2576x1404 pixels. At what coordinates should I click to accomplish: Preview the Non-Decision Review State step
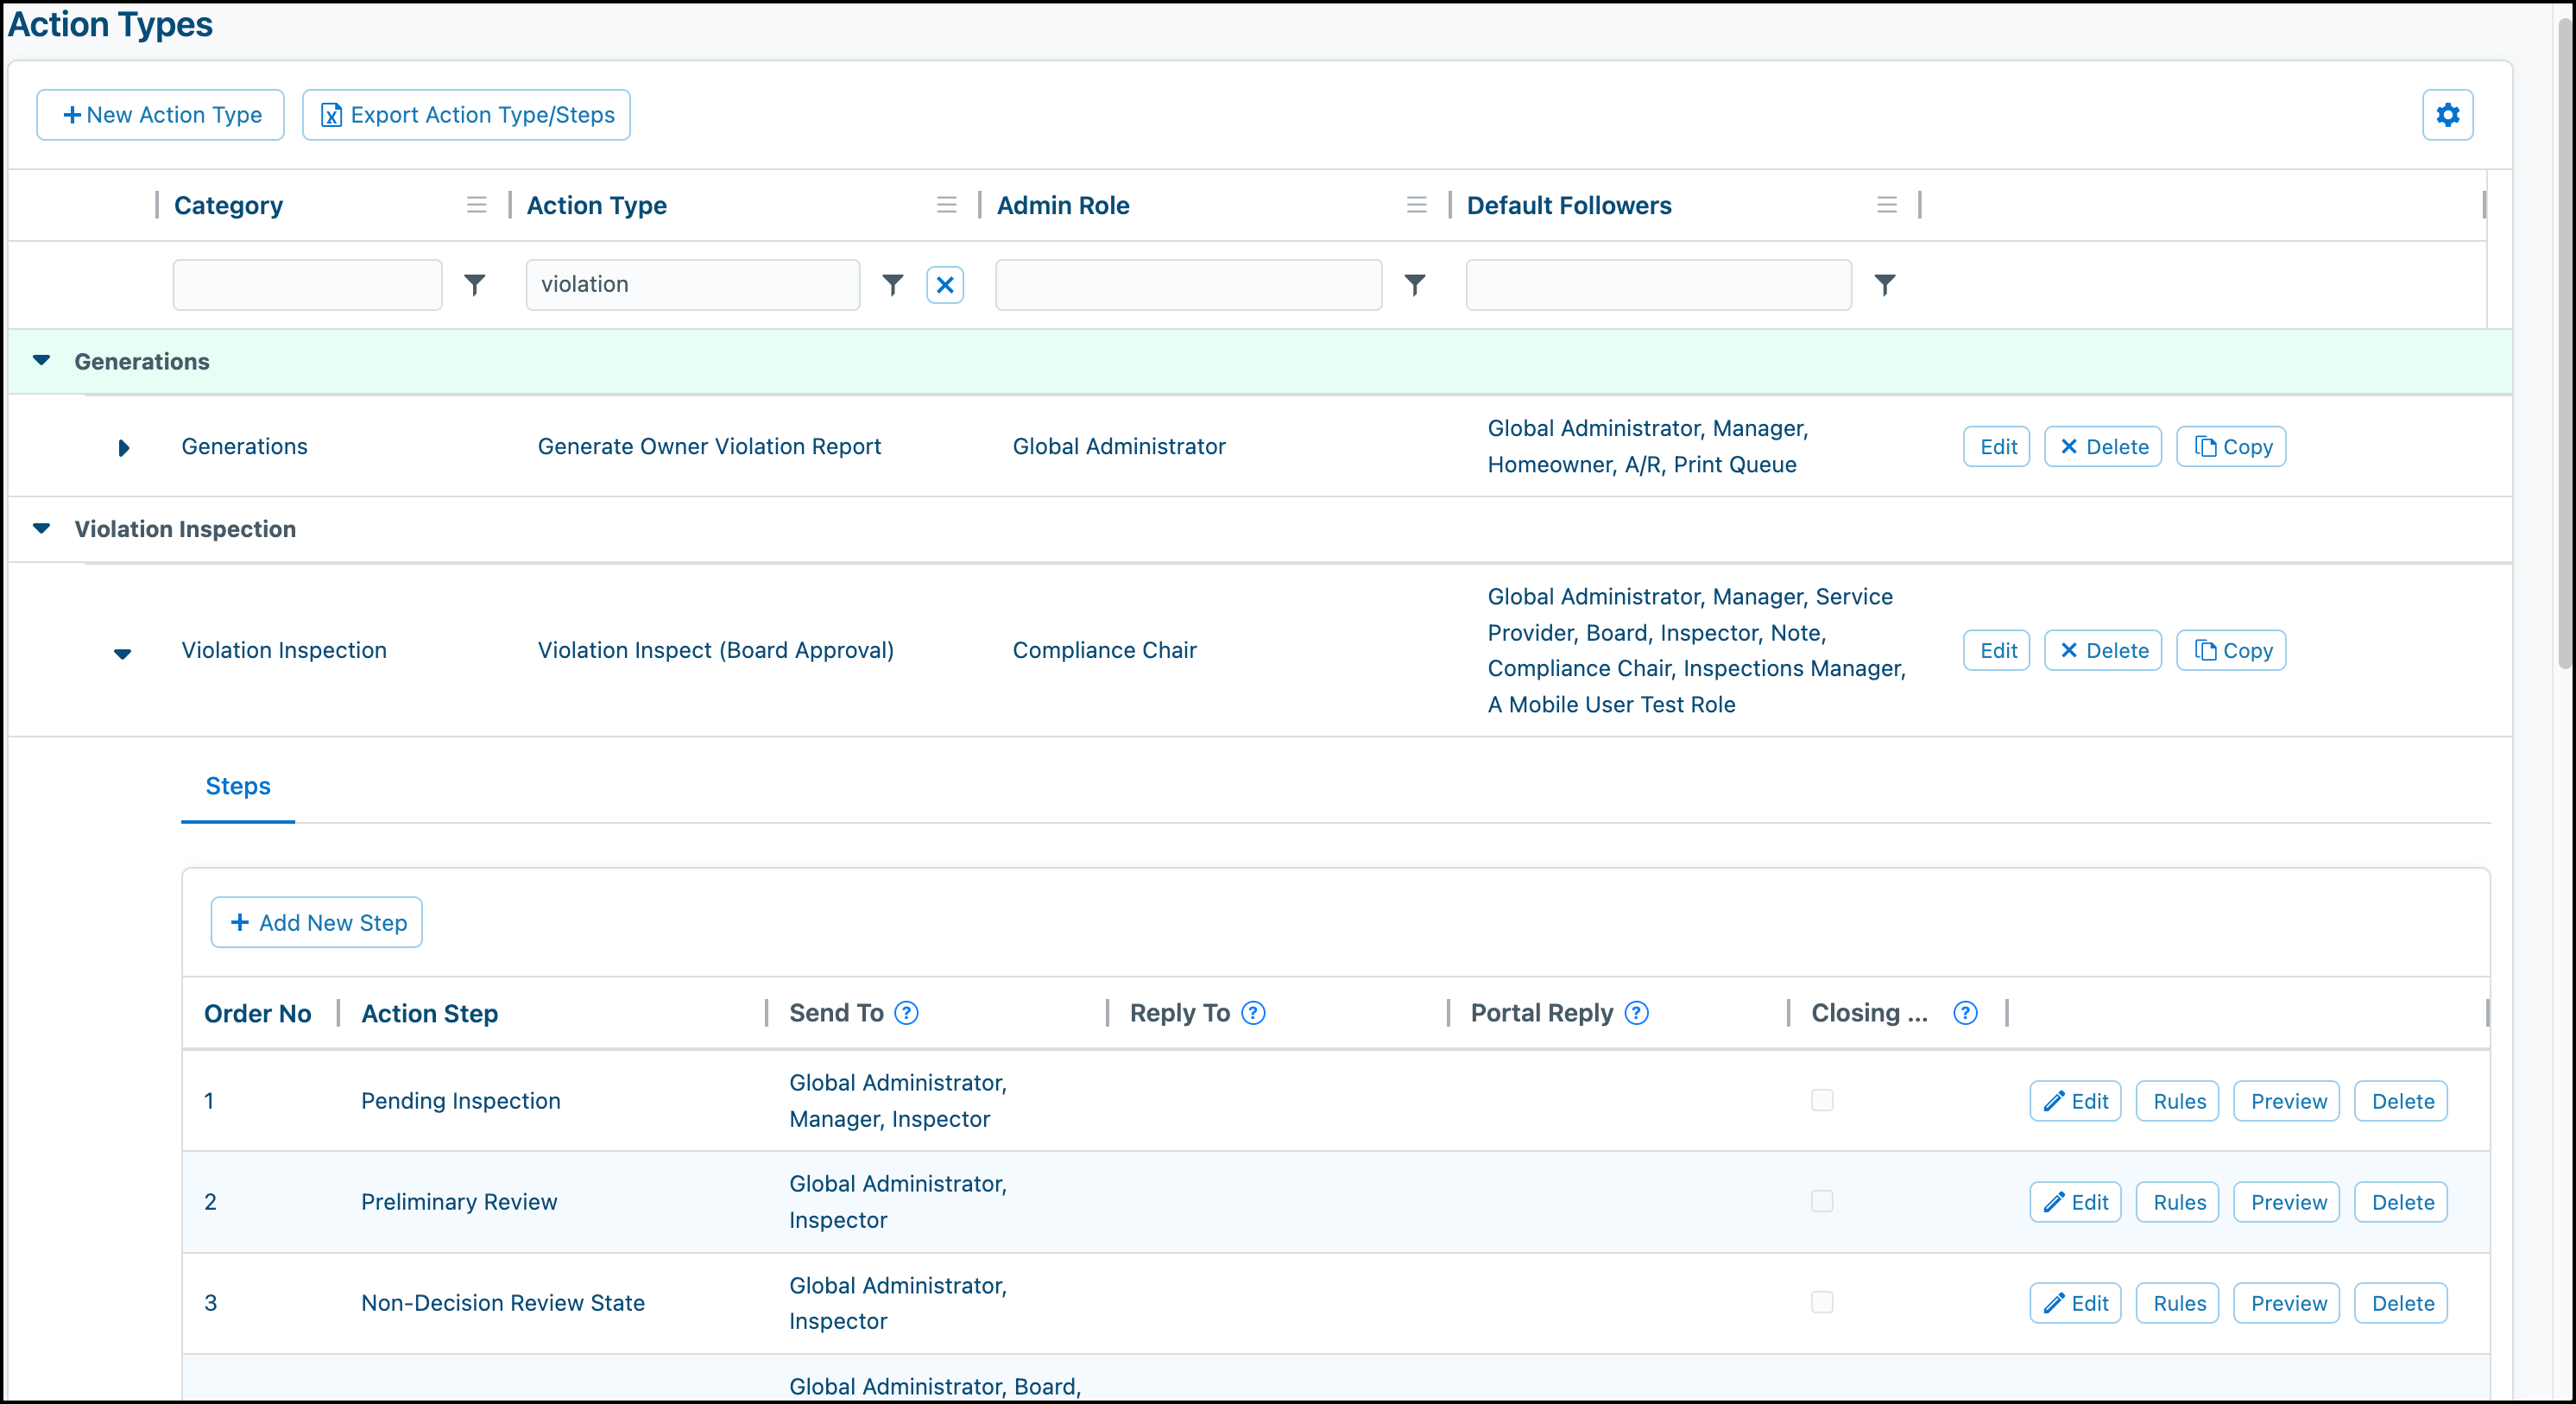(x=2287, y=1303)
